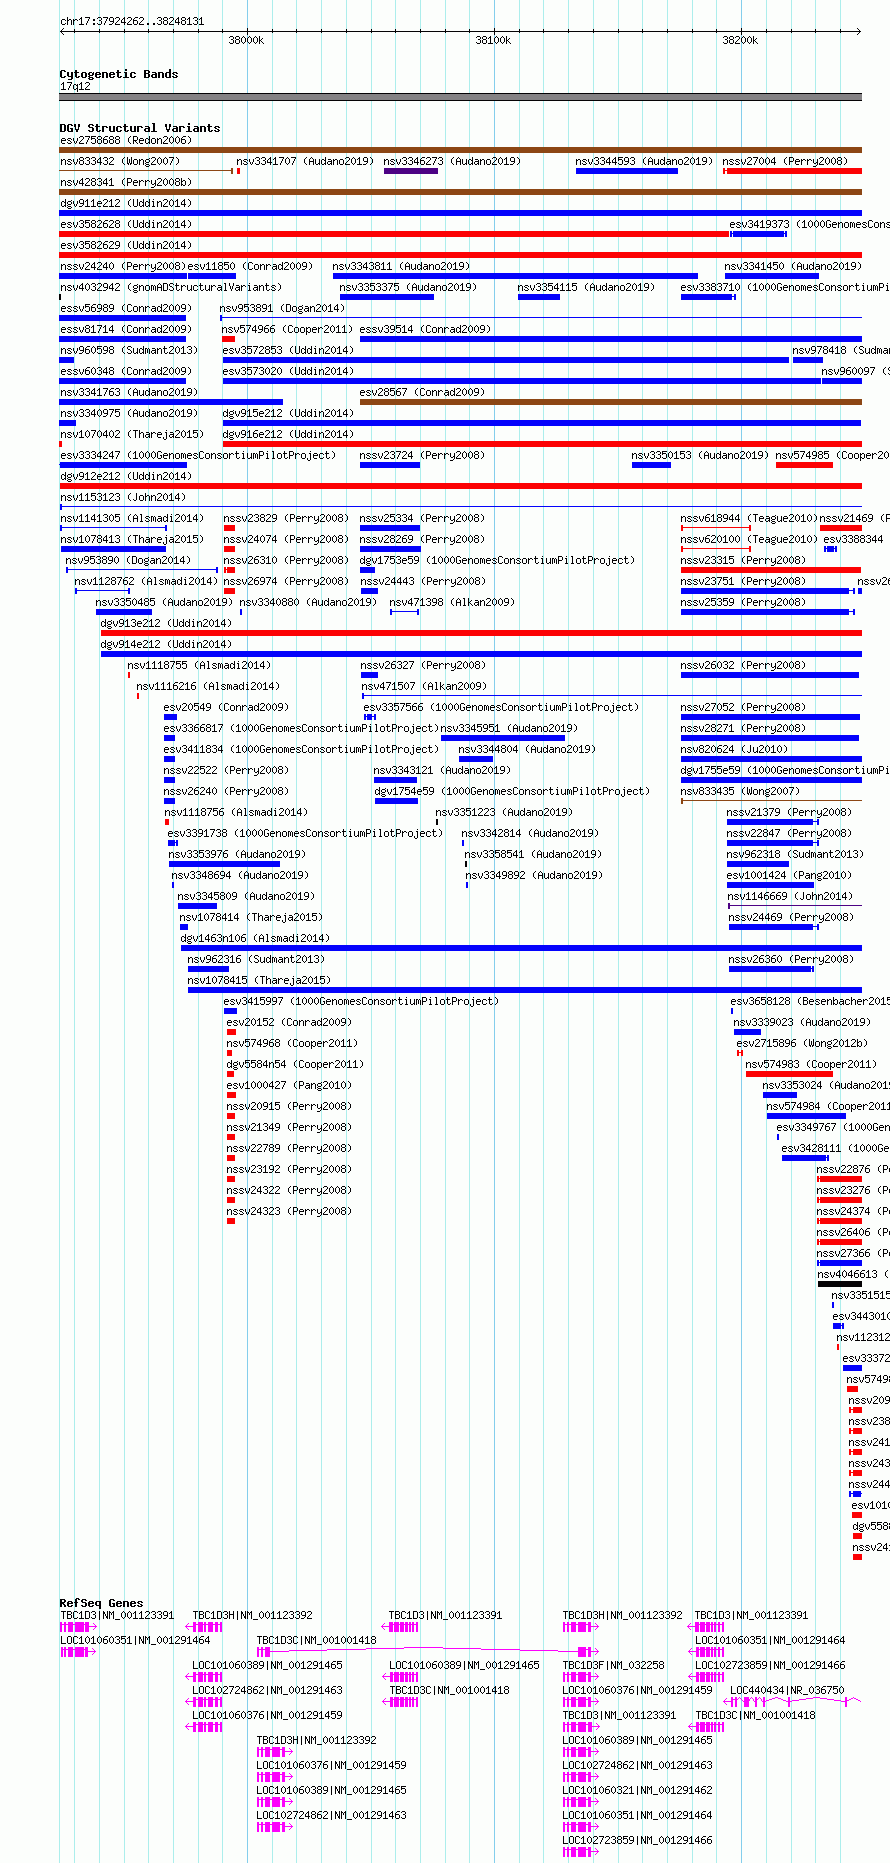
Task: Select variant esv1000427 (Pang2010)
Action: tap(289, 1085)
